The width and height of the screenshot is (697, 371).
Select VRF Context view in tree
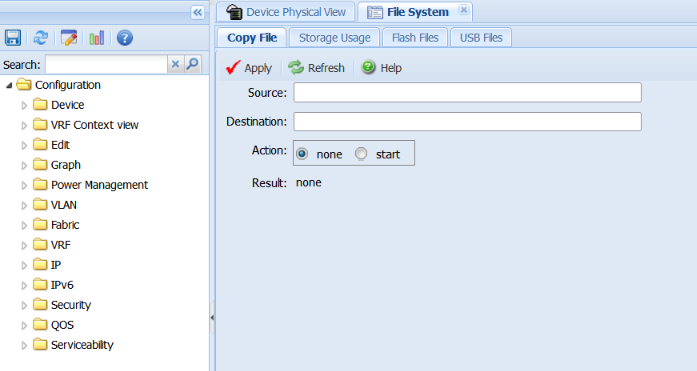point(95,125)
